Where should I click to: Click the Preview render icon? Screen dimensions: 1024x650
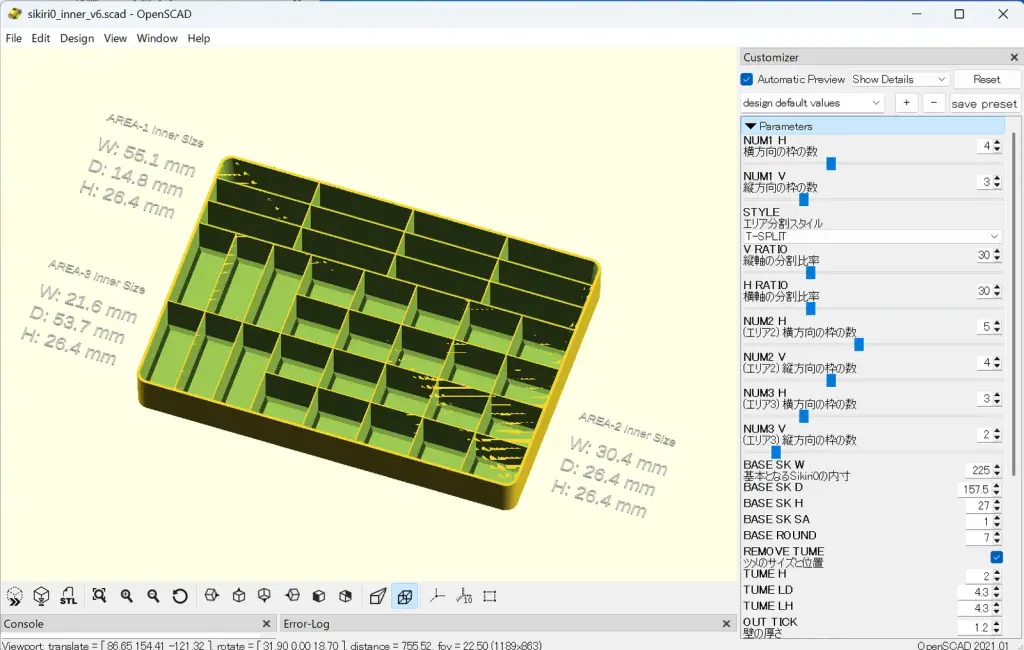point(15,596)
